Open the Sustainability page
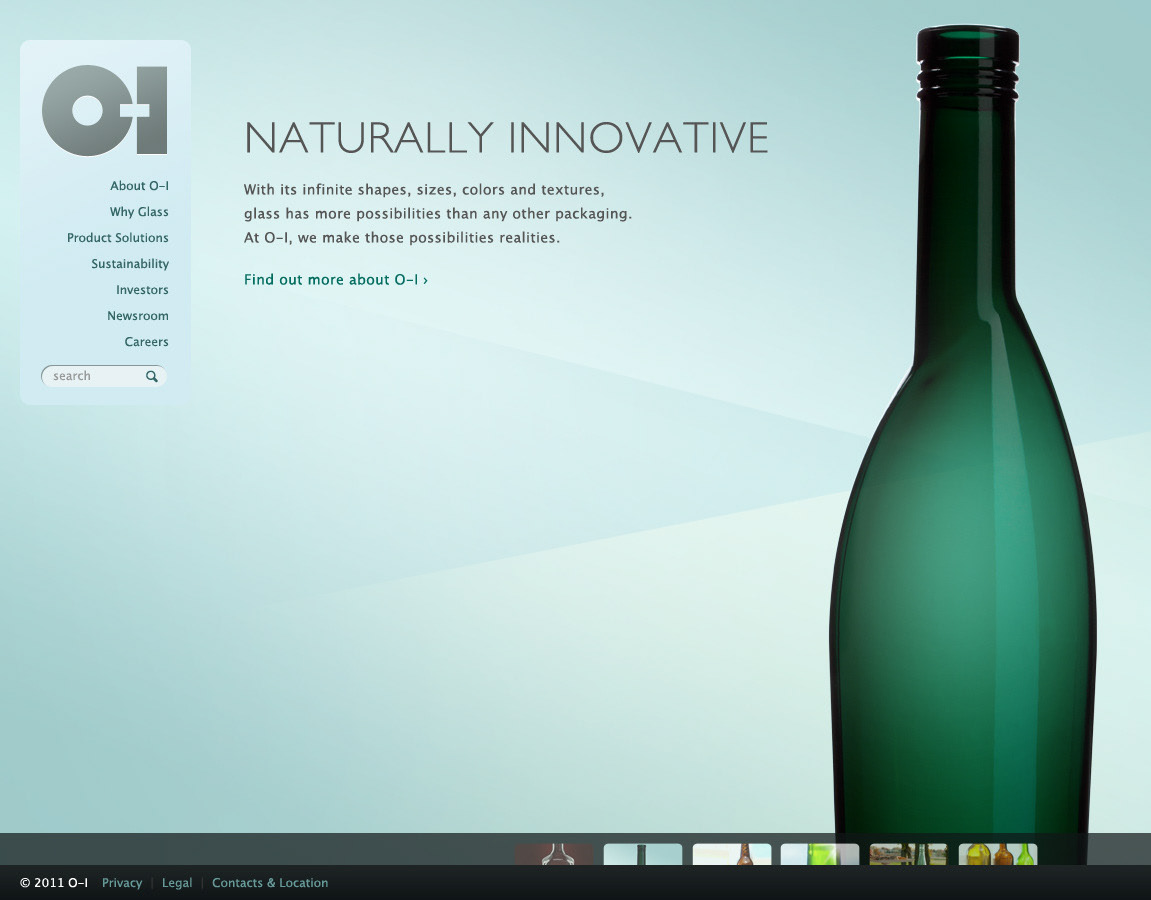Screen dimensions: 1151x900 coord(130,264)
